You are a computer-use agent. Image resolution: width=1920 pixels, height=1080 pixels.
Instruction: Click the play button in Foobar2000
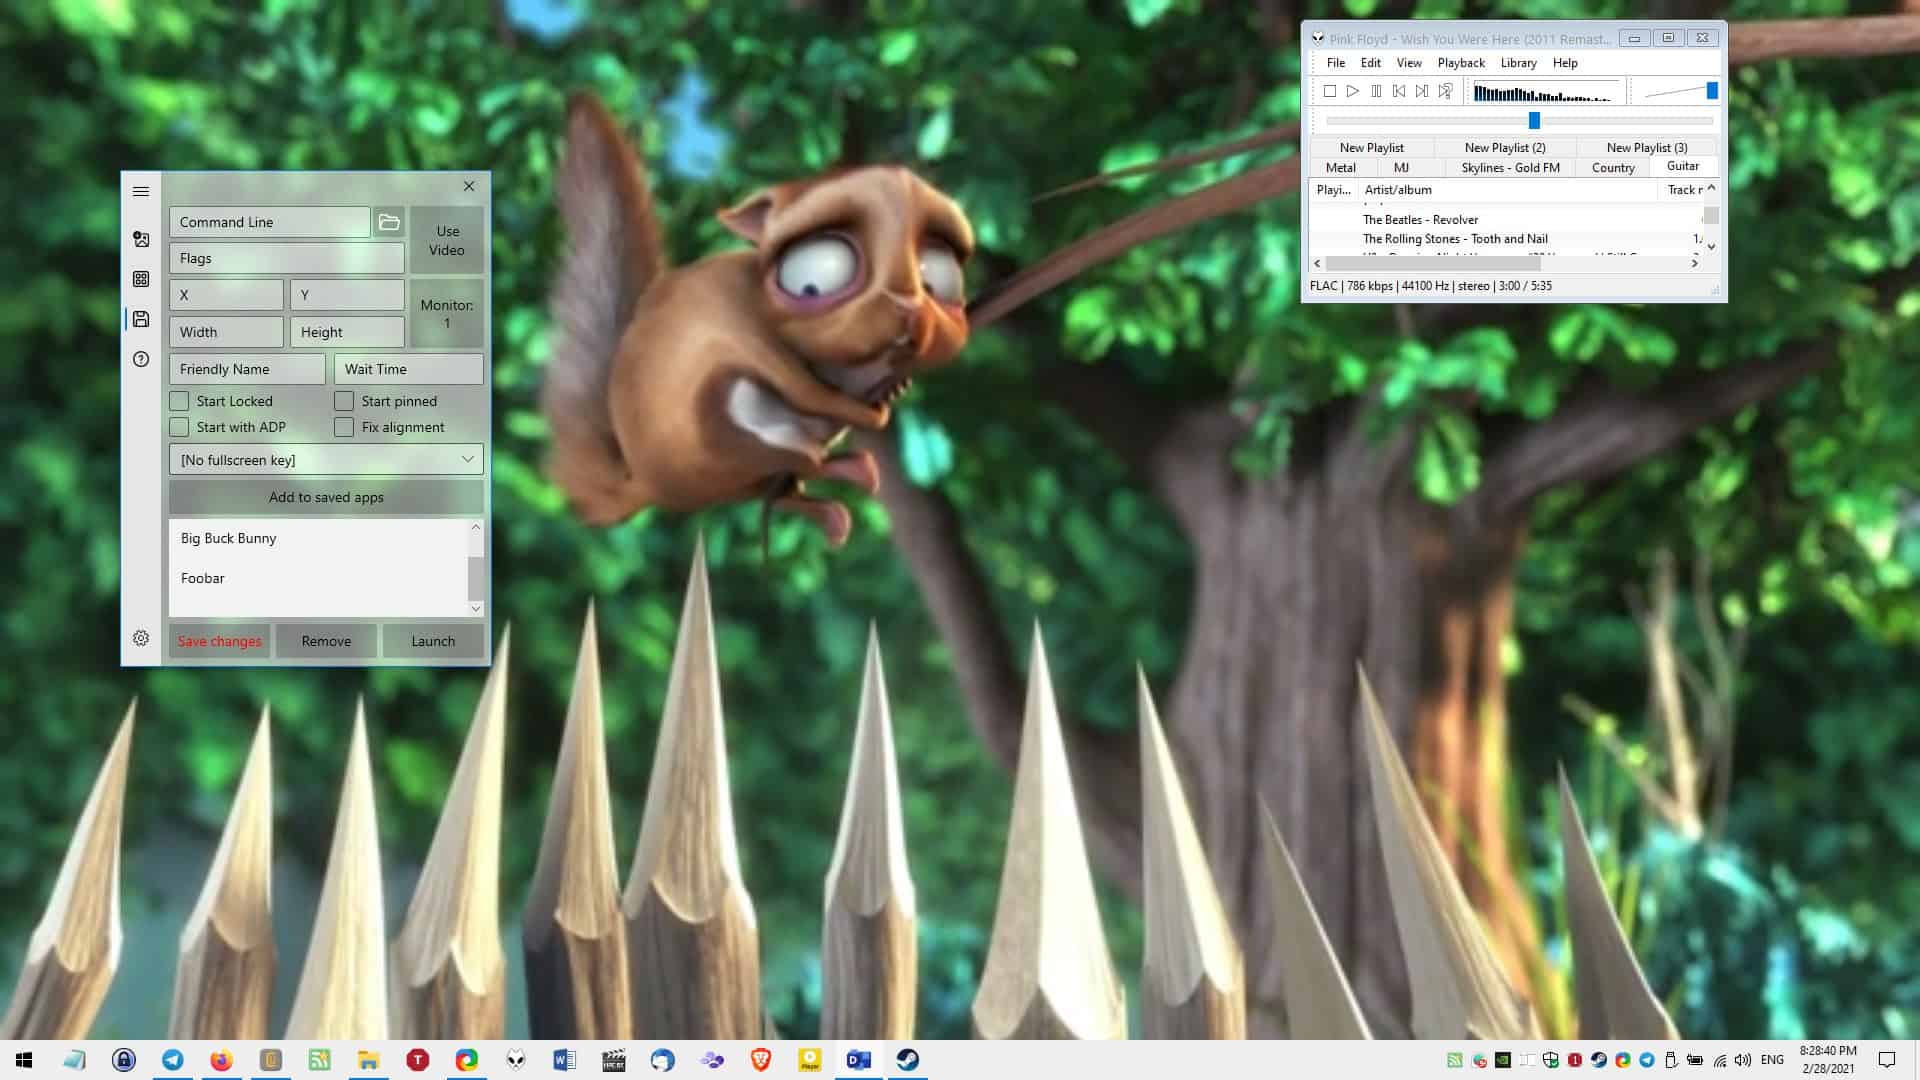1352,90
